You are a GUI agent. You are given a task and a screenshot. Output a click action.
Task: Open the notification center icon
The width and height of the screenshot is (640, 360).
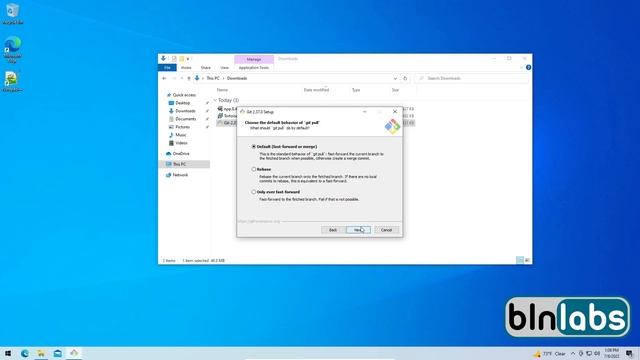click(x=629, y=353)
